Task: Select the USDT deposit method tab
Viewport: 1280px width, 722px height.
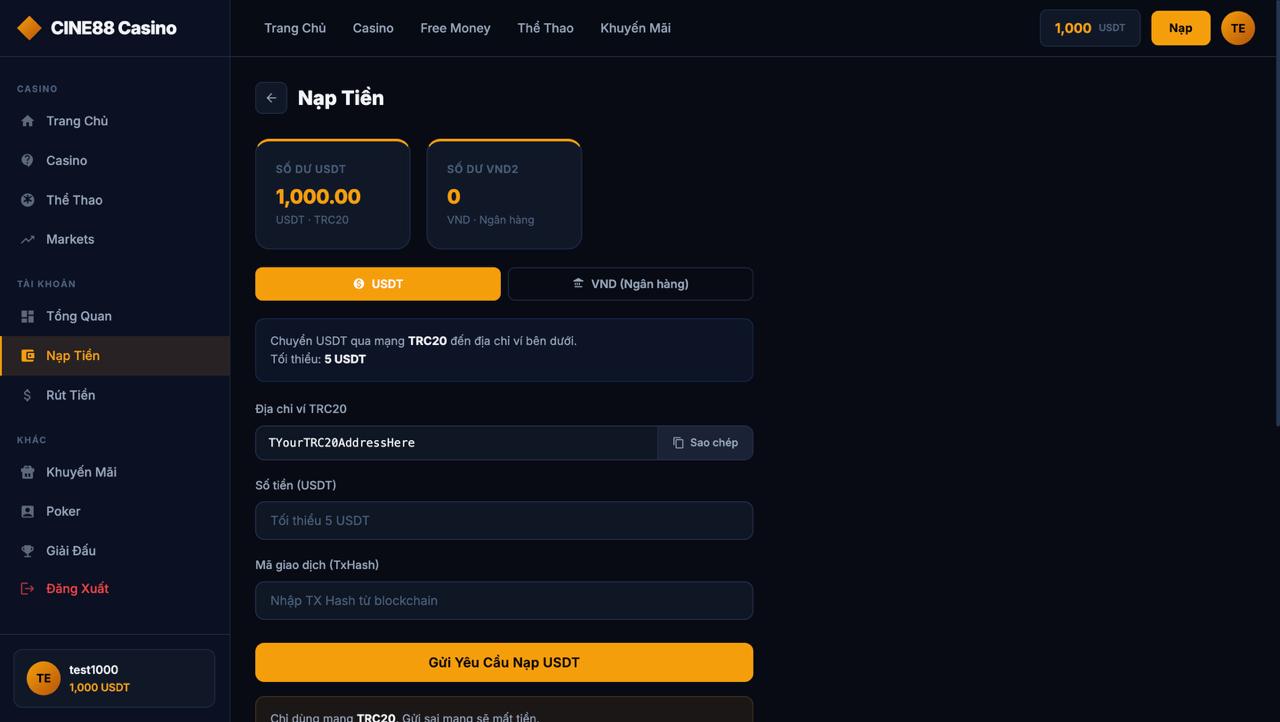Action: point(378,284)
